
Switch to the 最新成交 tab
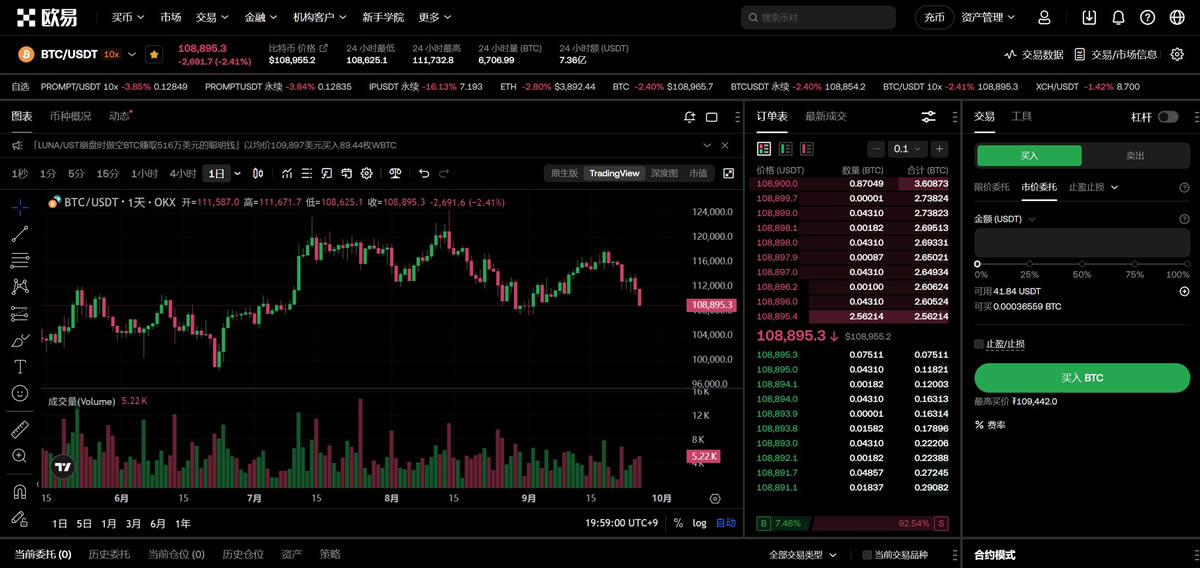click(825, 116)
